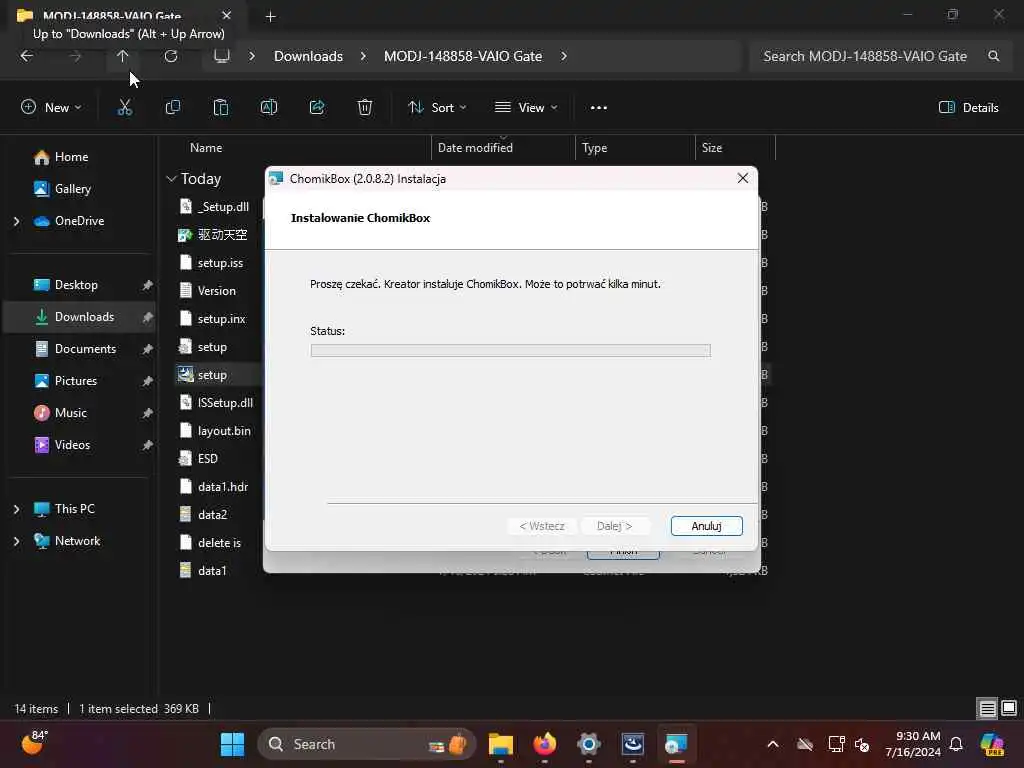The width and height of the screenshot is (1024, 768).
Task: Click the Rename icon in toolbar
Action: [x=269, y=108]
